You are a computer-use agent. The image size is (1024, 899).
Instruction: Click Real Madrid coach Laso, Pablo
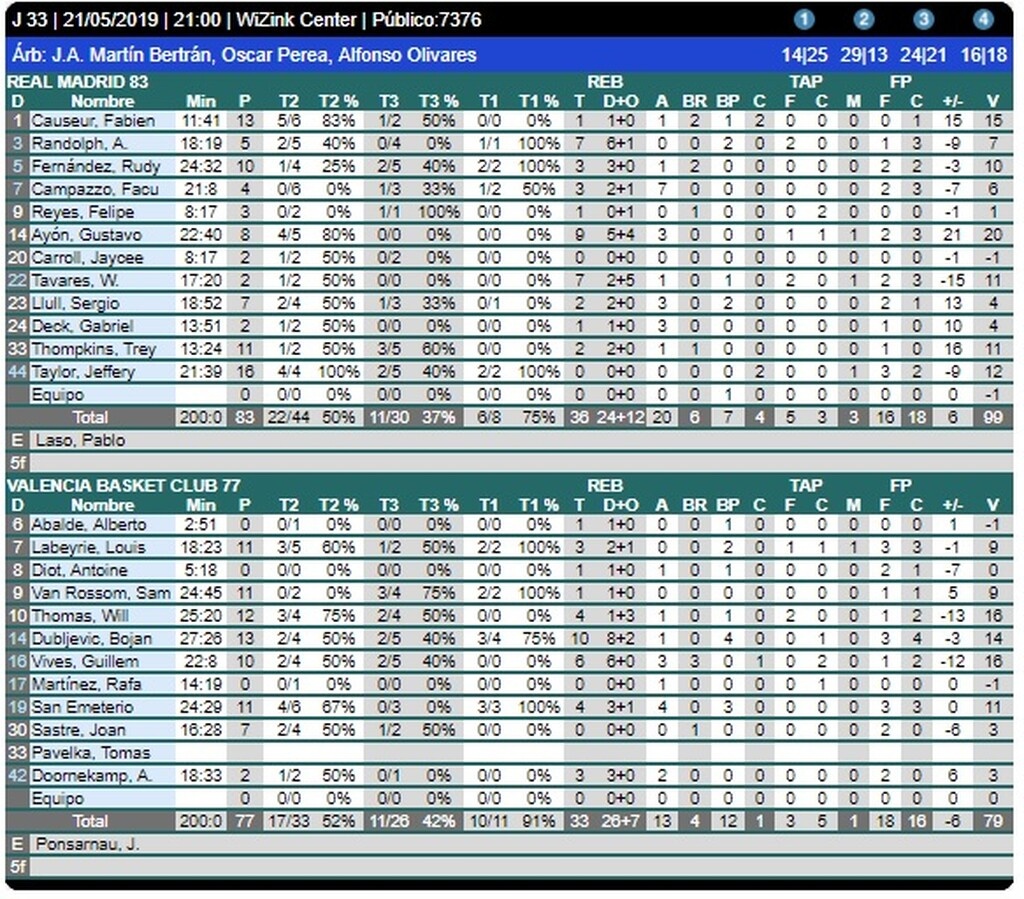(x=80, y=441)
